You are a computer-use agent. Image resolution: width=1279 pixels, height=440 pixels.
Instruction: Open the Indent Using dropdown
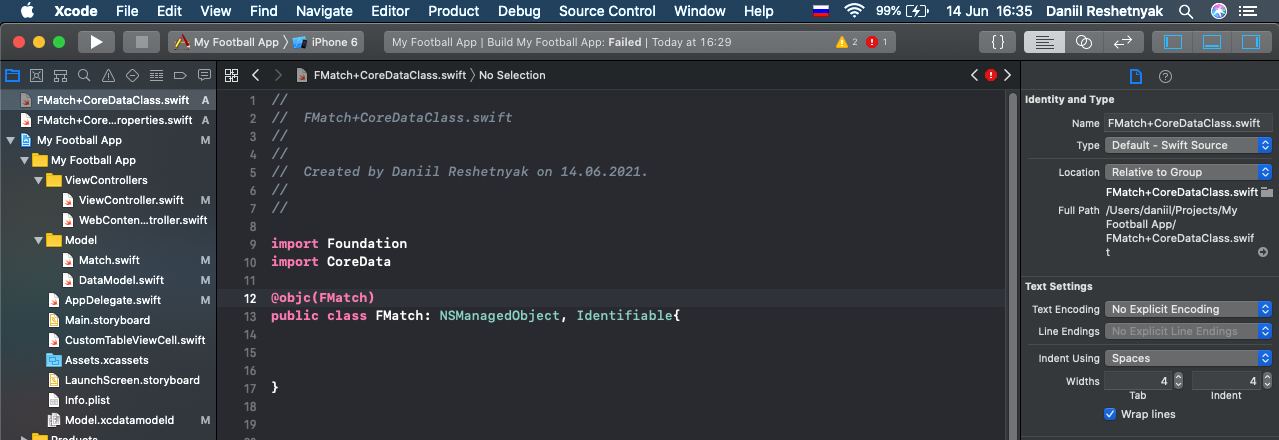(1188, 358)
